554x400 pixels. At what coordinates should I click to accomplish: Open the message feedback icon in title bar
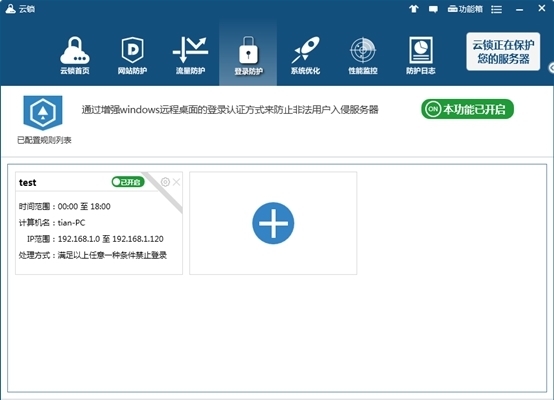point(433,9)
